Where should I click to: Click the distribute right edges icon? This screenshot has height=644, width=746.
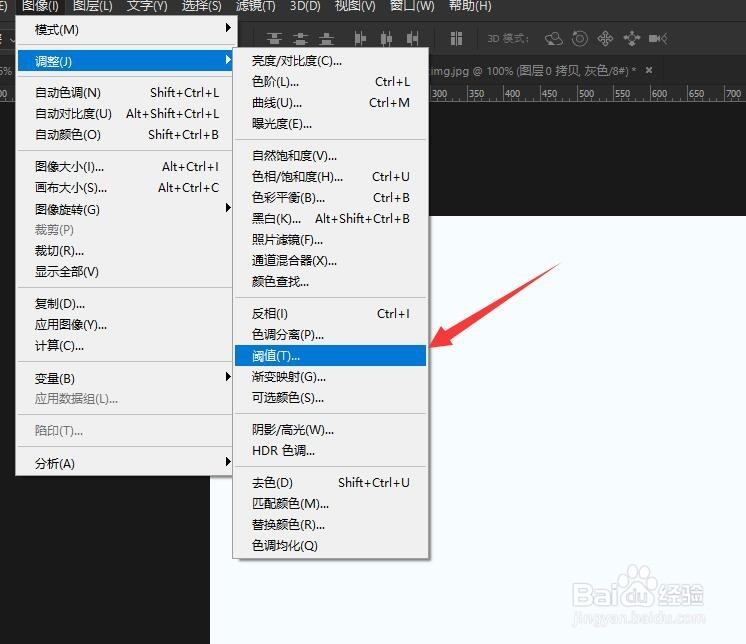412,39
